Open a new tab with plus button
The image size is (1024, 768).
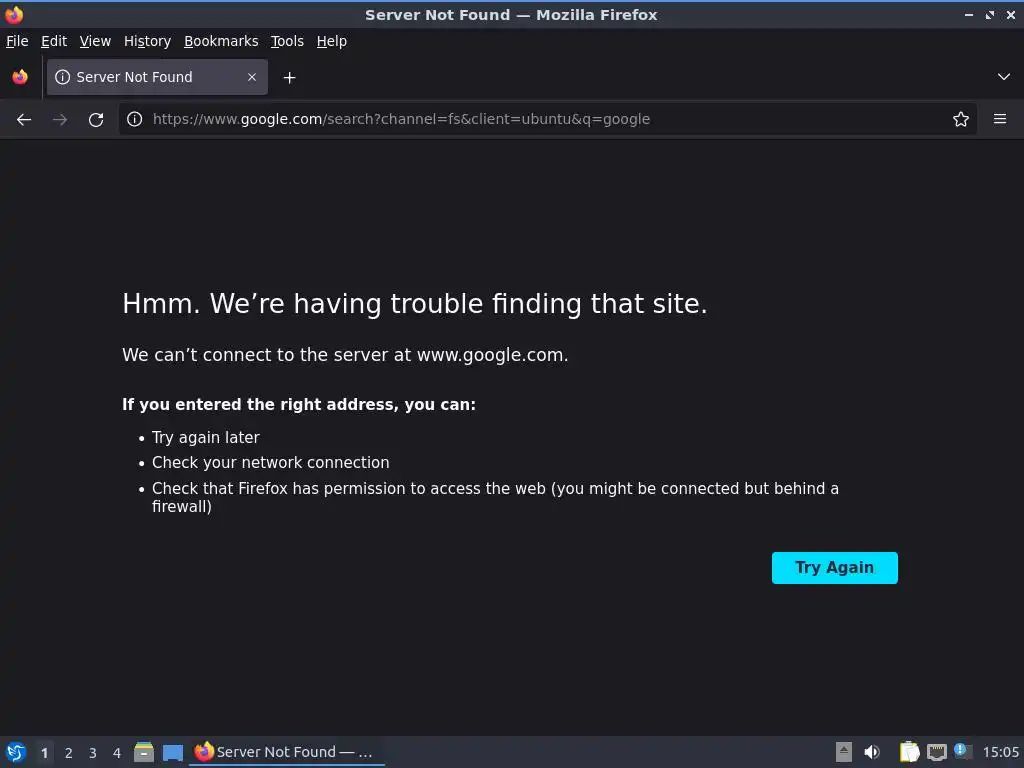pyautogui.click(x=289, y=78)
